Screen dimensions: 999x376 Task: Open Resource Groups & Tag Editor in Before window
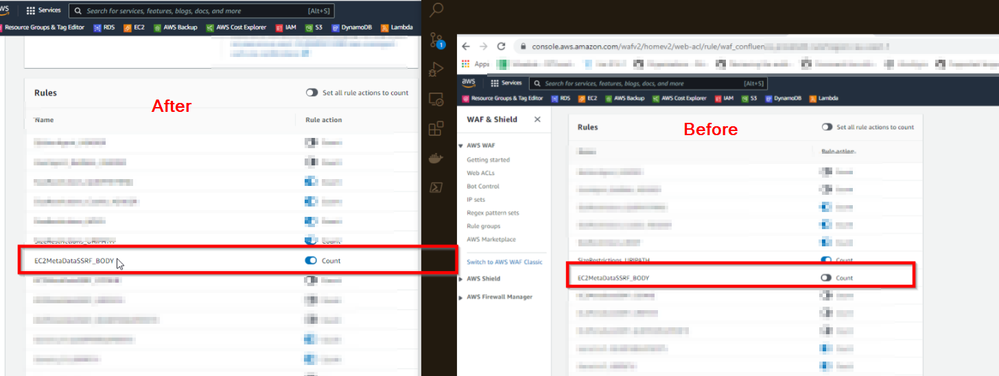(503, 98)
